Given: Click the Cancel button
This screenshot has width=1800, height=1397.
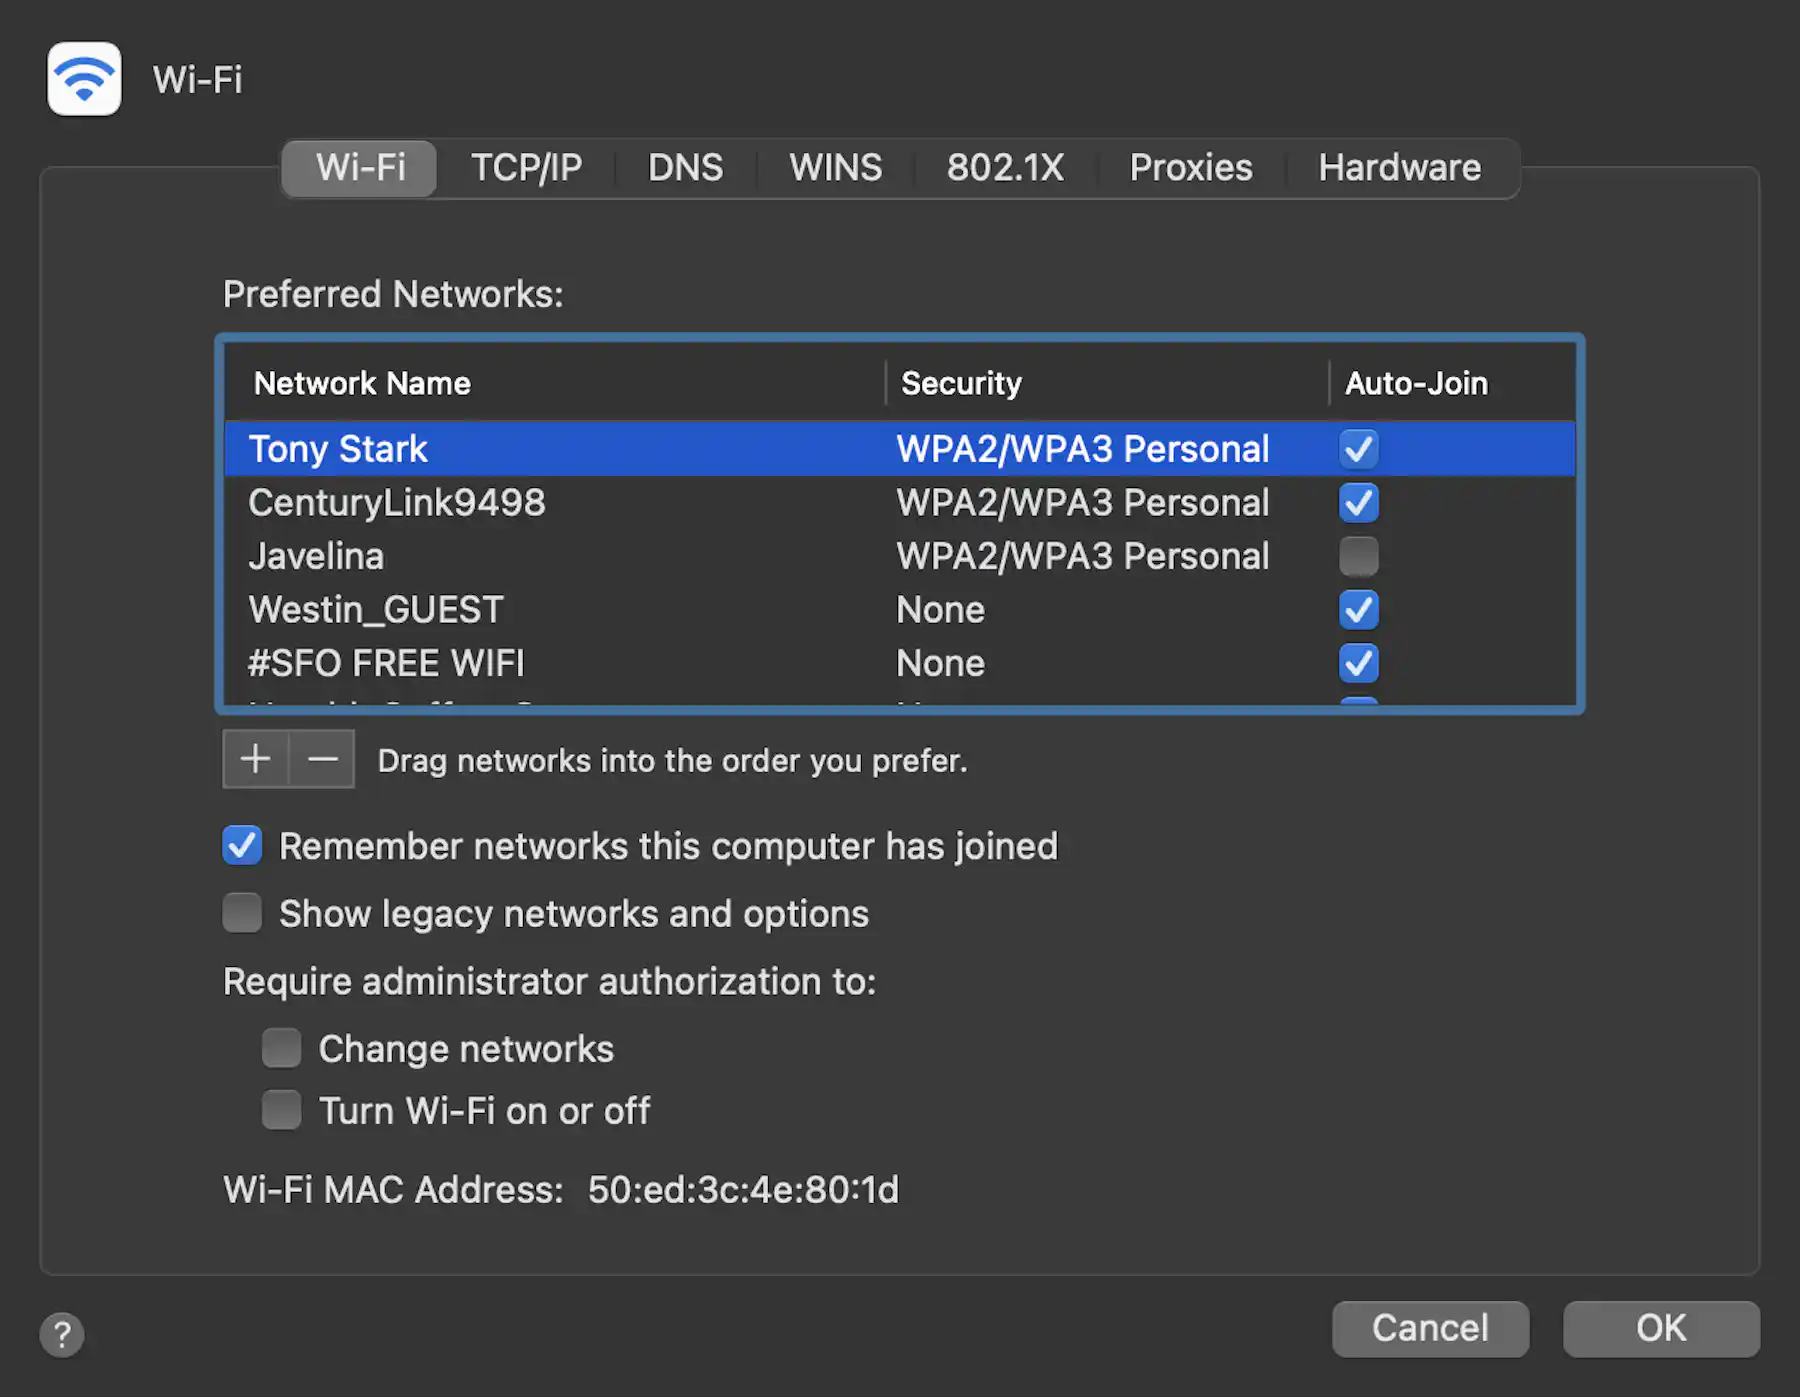Looking at the screenshot, I should click(x=1430, y=1329).
